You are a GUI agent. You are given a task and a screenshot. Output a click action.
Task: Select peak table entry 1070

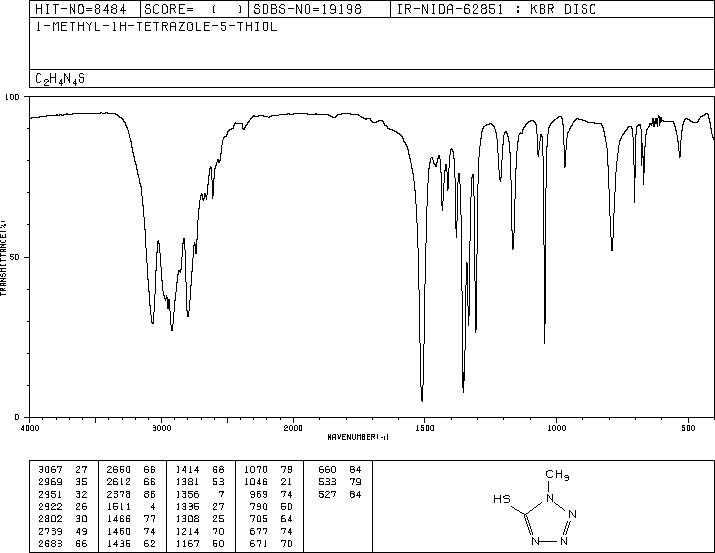(x=256, y=470)
